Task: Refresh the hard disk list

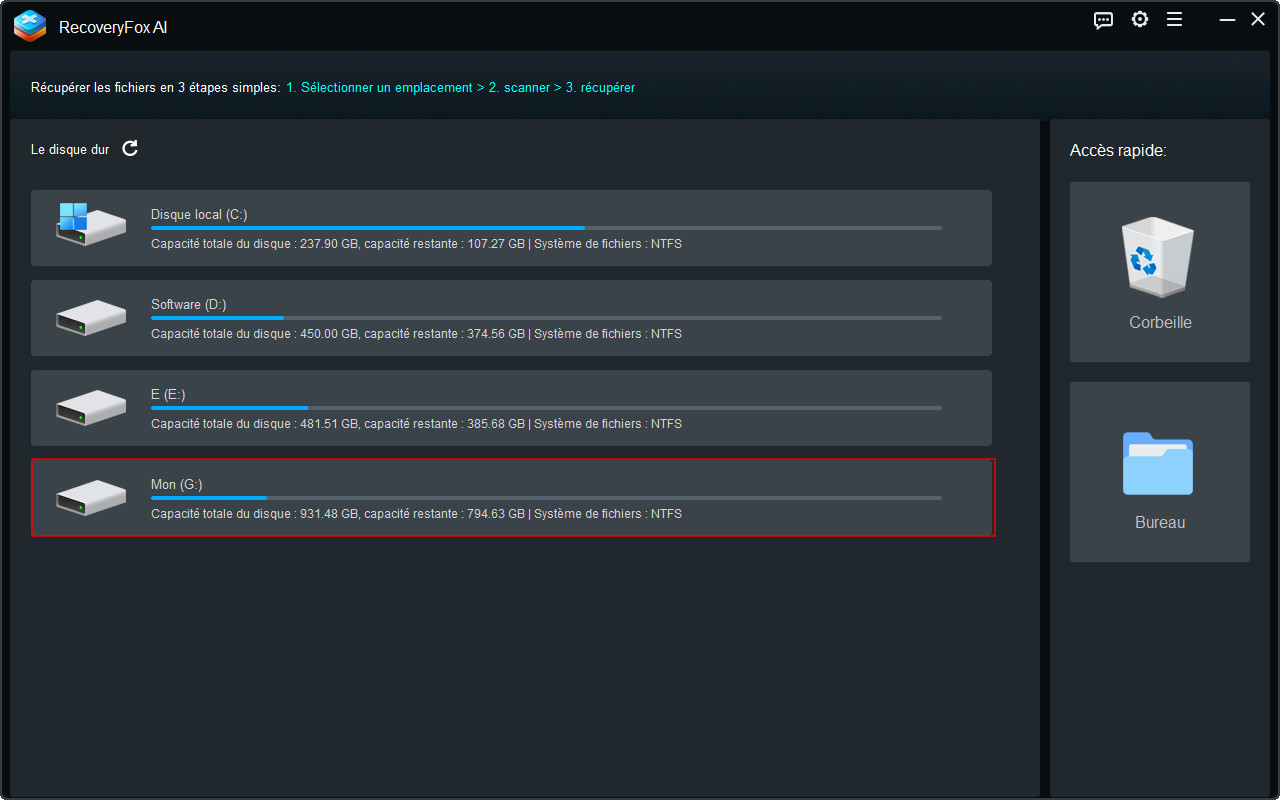Action: pyautogui.click(x=130, y=149)
